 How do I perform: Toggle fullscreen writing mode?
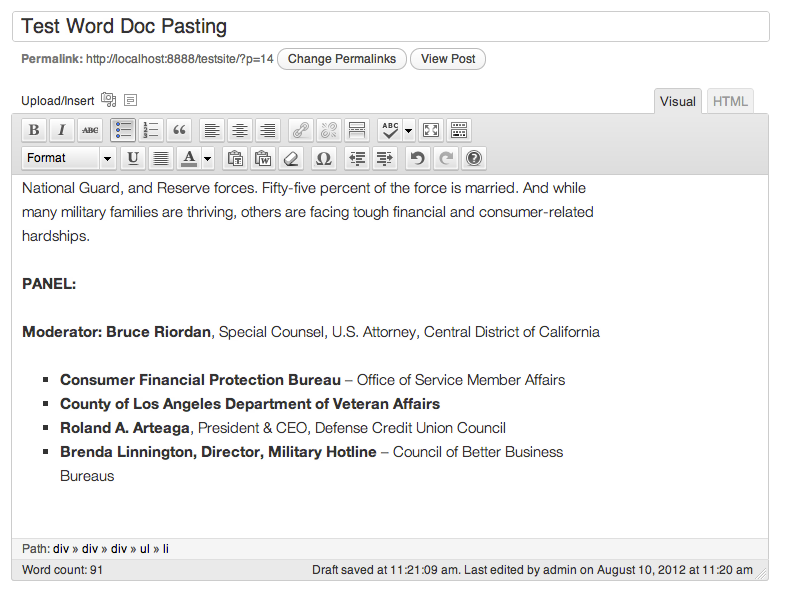click(431, 130)
